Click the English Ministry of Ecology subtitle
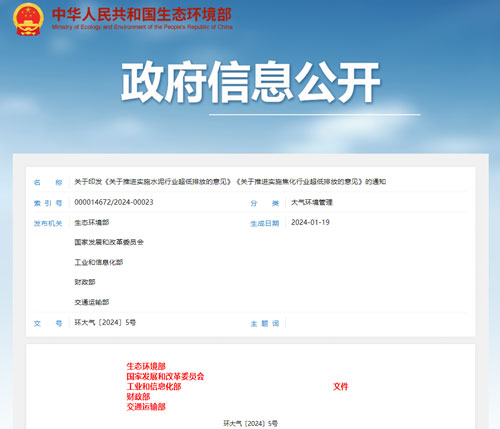The width and height of the screenshot is (500, 429). [x=142, y=27]
